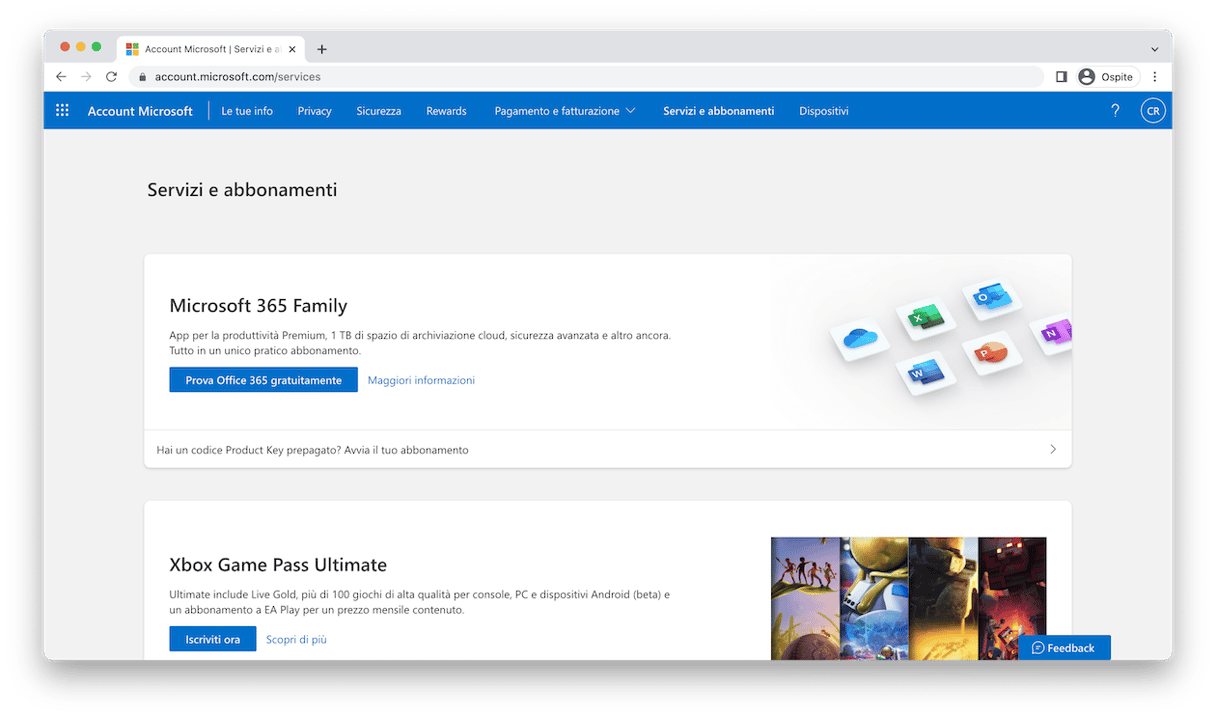Toggle the browser side panel icon
This screenshot has width=1216, height=718.
click(x=1061, y=77)
